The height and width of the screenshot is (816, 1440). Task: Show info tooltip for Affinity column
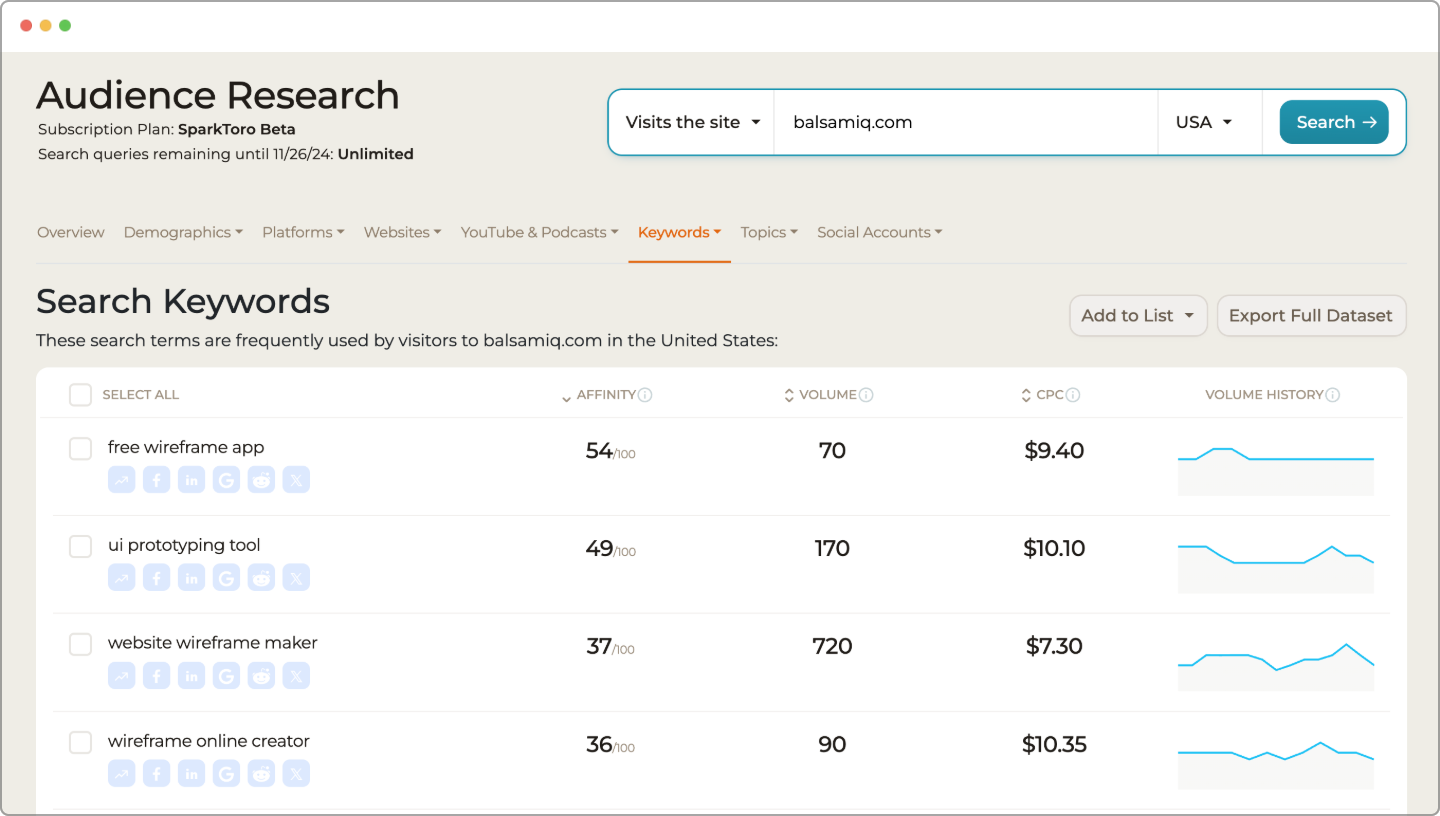click(645, 395)
